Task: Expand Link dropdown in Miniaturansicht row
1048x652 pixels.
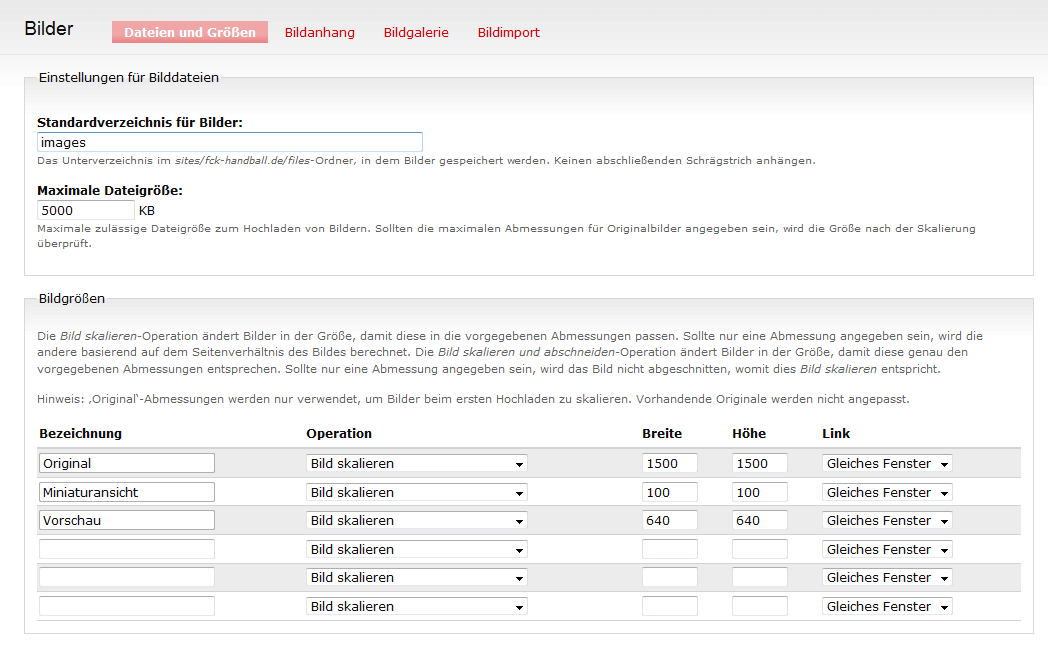Action: tap(887, 492)
